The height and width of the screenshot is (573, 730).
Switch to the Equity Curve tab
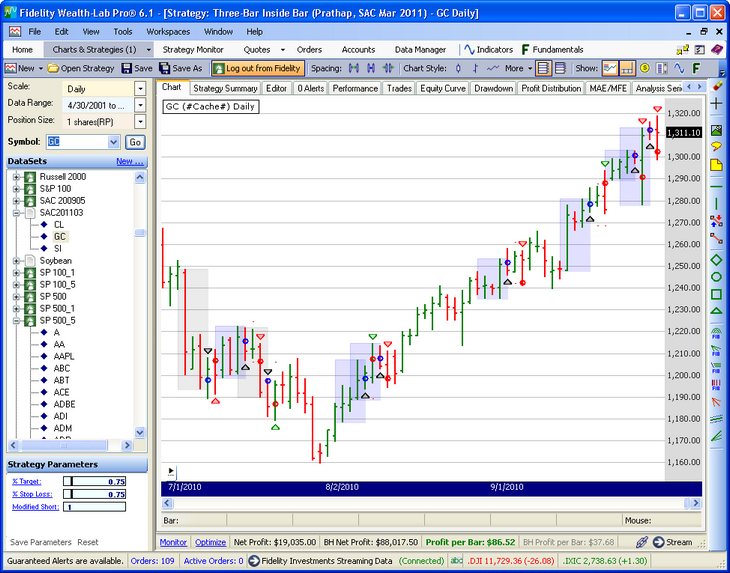[x=442, y=88]
